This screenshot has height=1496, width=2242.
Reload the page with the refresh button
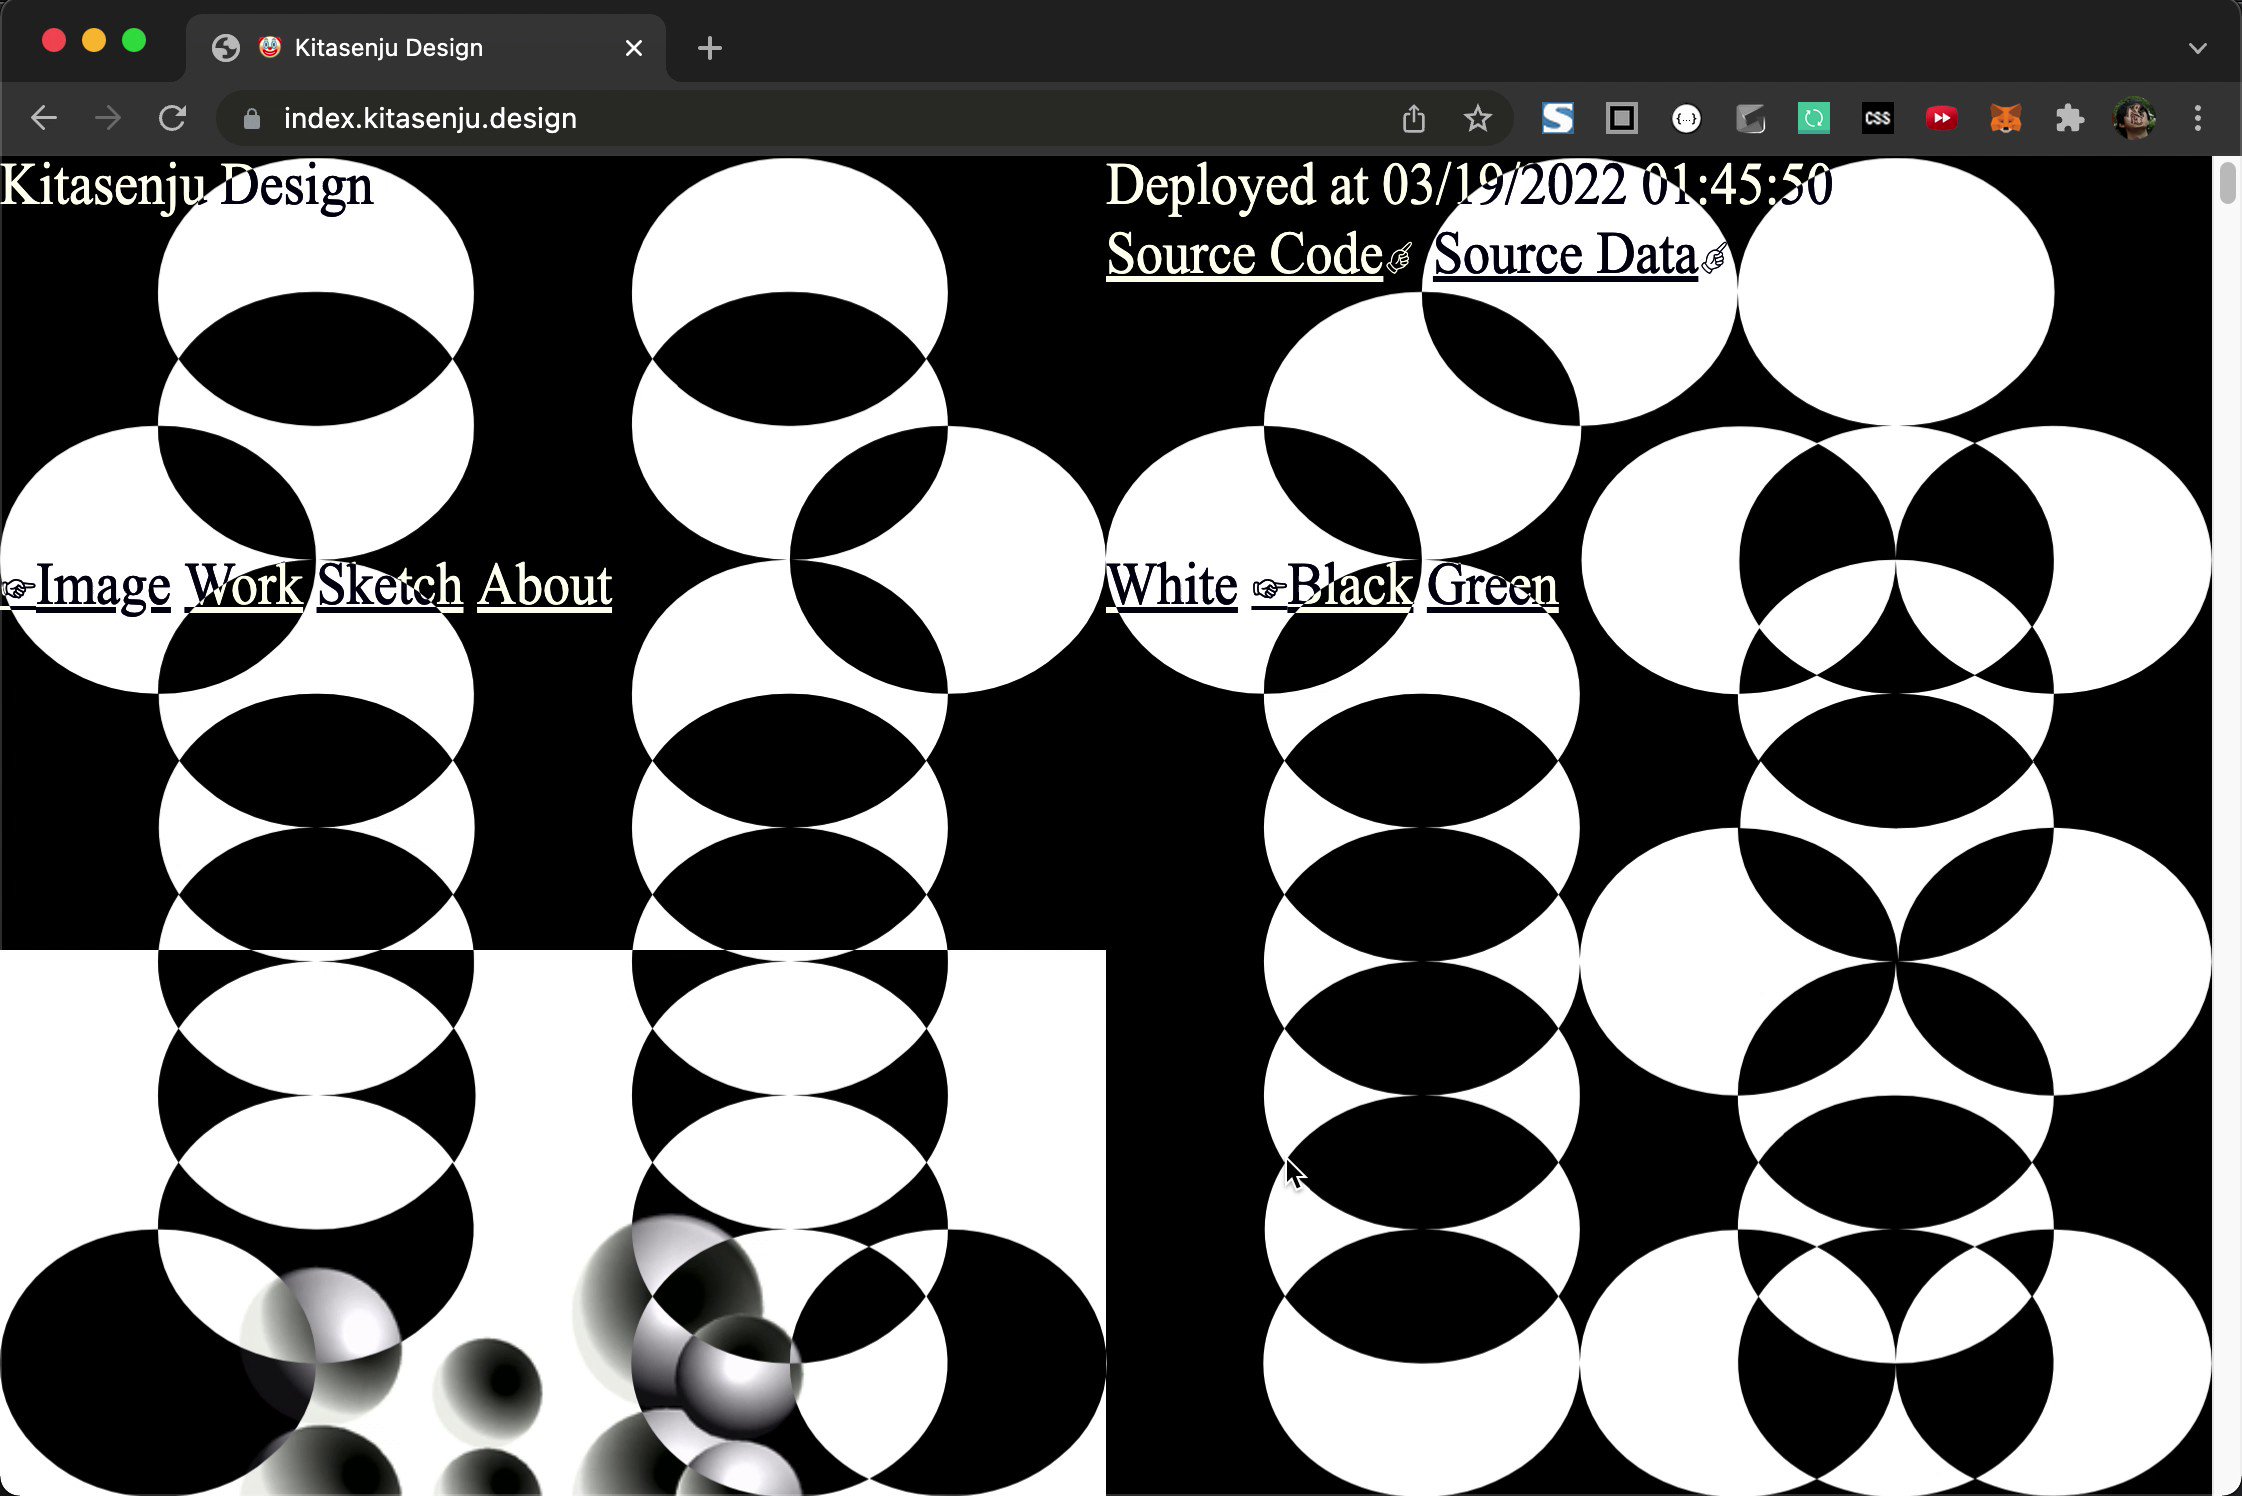[x=172, y=119]
